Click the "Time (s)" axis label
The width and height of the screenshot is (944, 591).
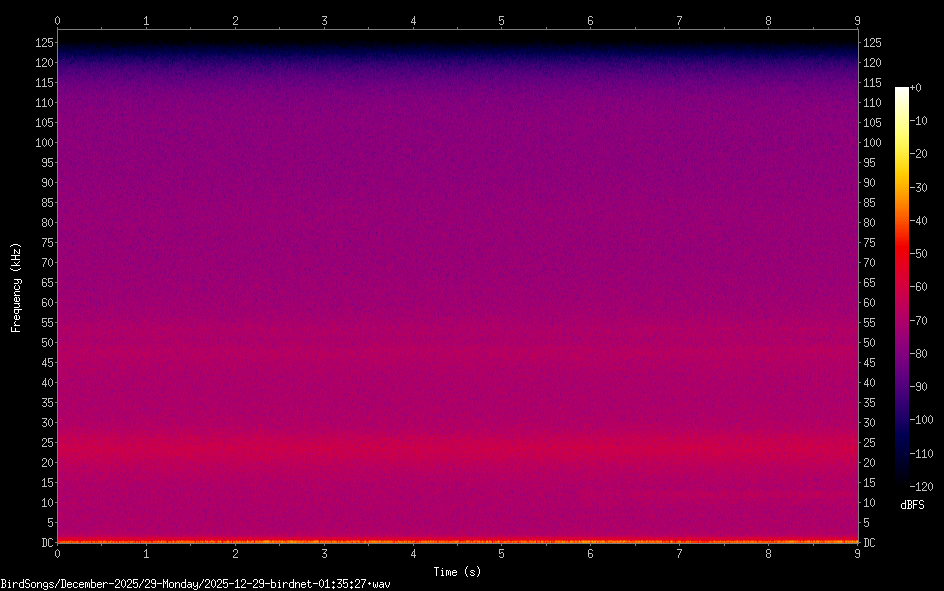click(x=457, y=572)
